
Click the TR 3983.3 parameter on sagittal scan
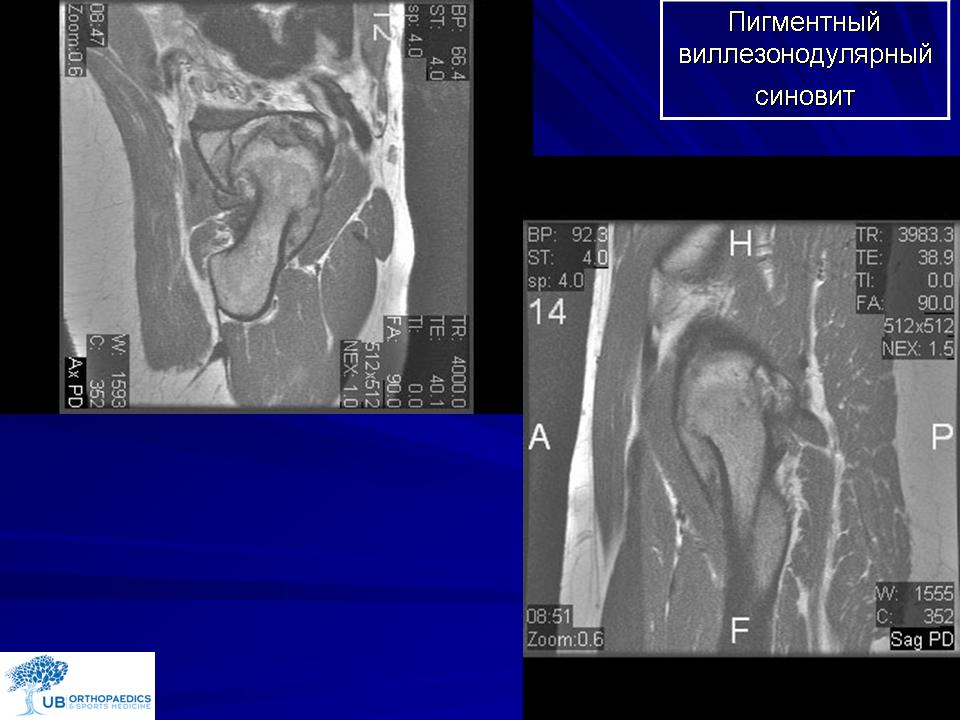pos(904,236)
